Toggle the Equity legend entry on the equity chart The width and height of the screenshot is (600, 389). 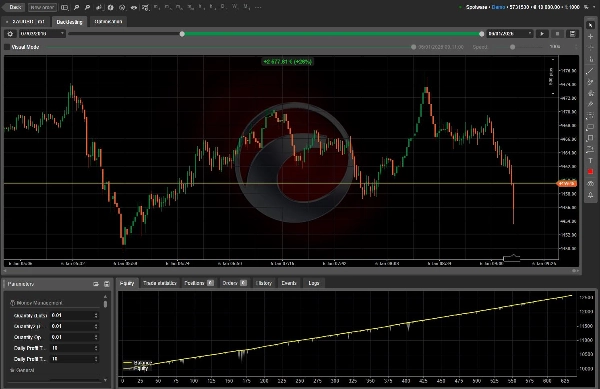coord(136,368)
